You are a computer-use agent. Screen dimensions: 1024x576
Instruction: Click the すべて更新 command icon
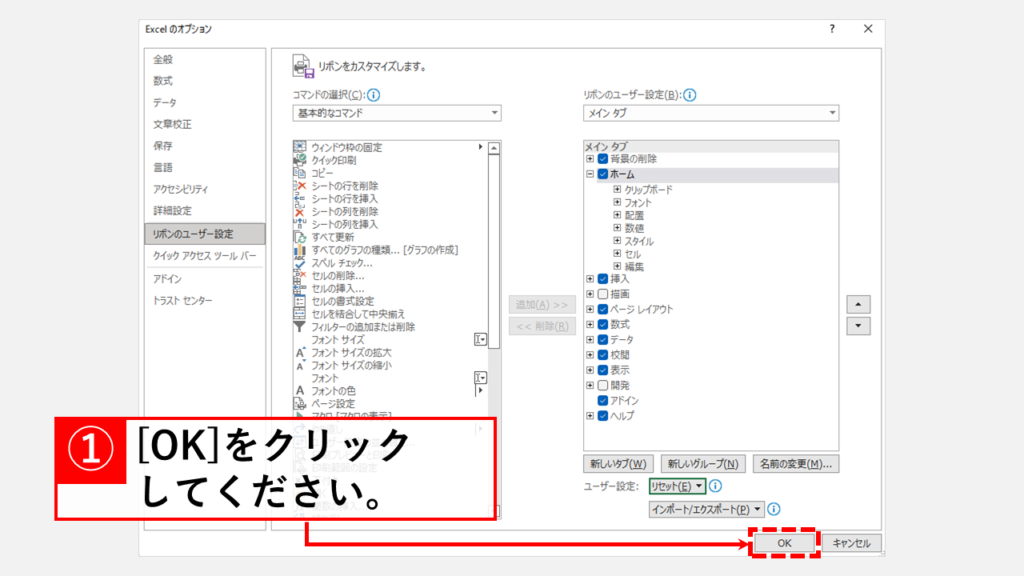coord(300,237)
